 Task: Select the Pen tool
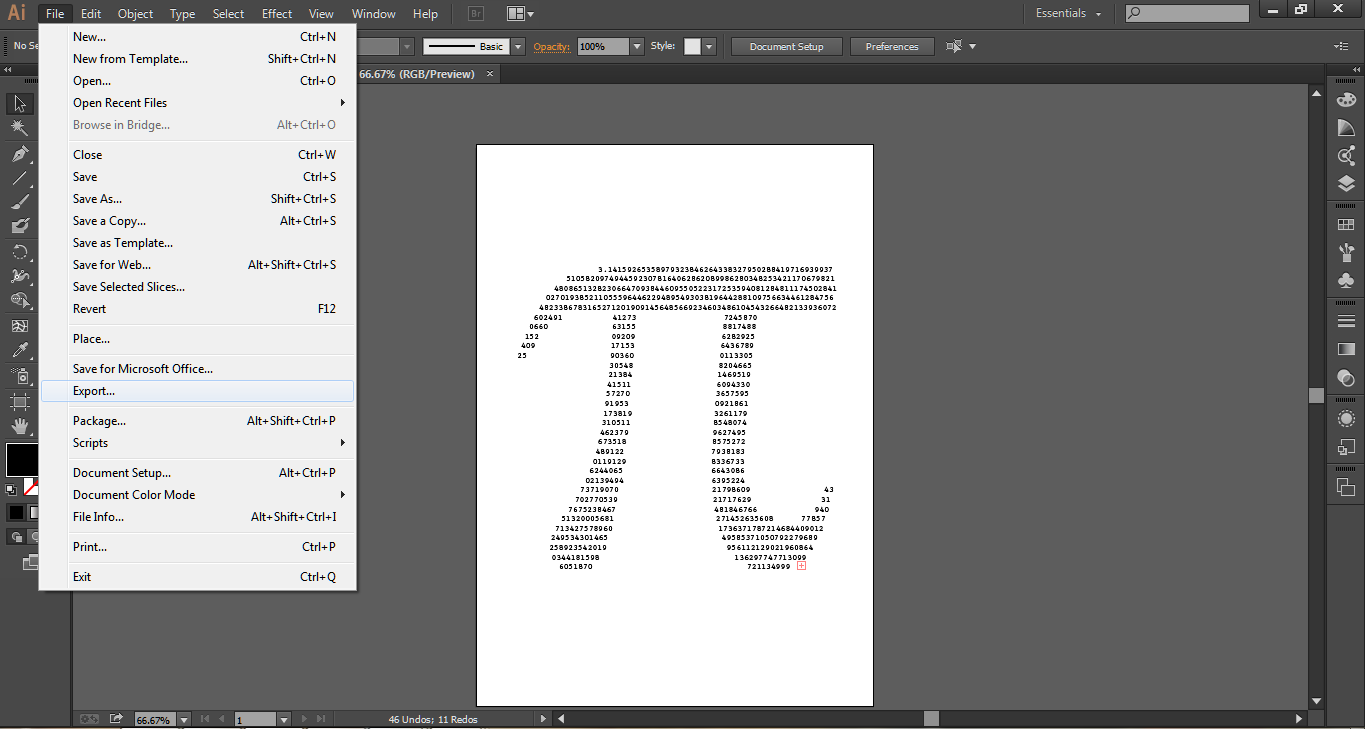click(x=19, y=154)
